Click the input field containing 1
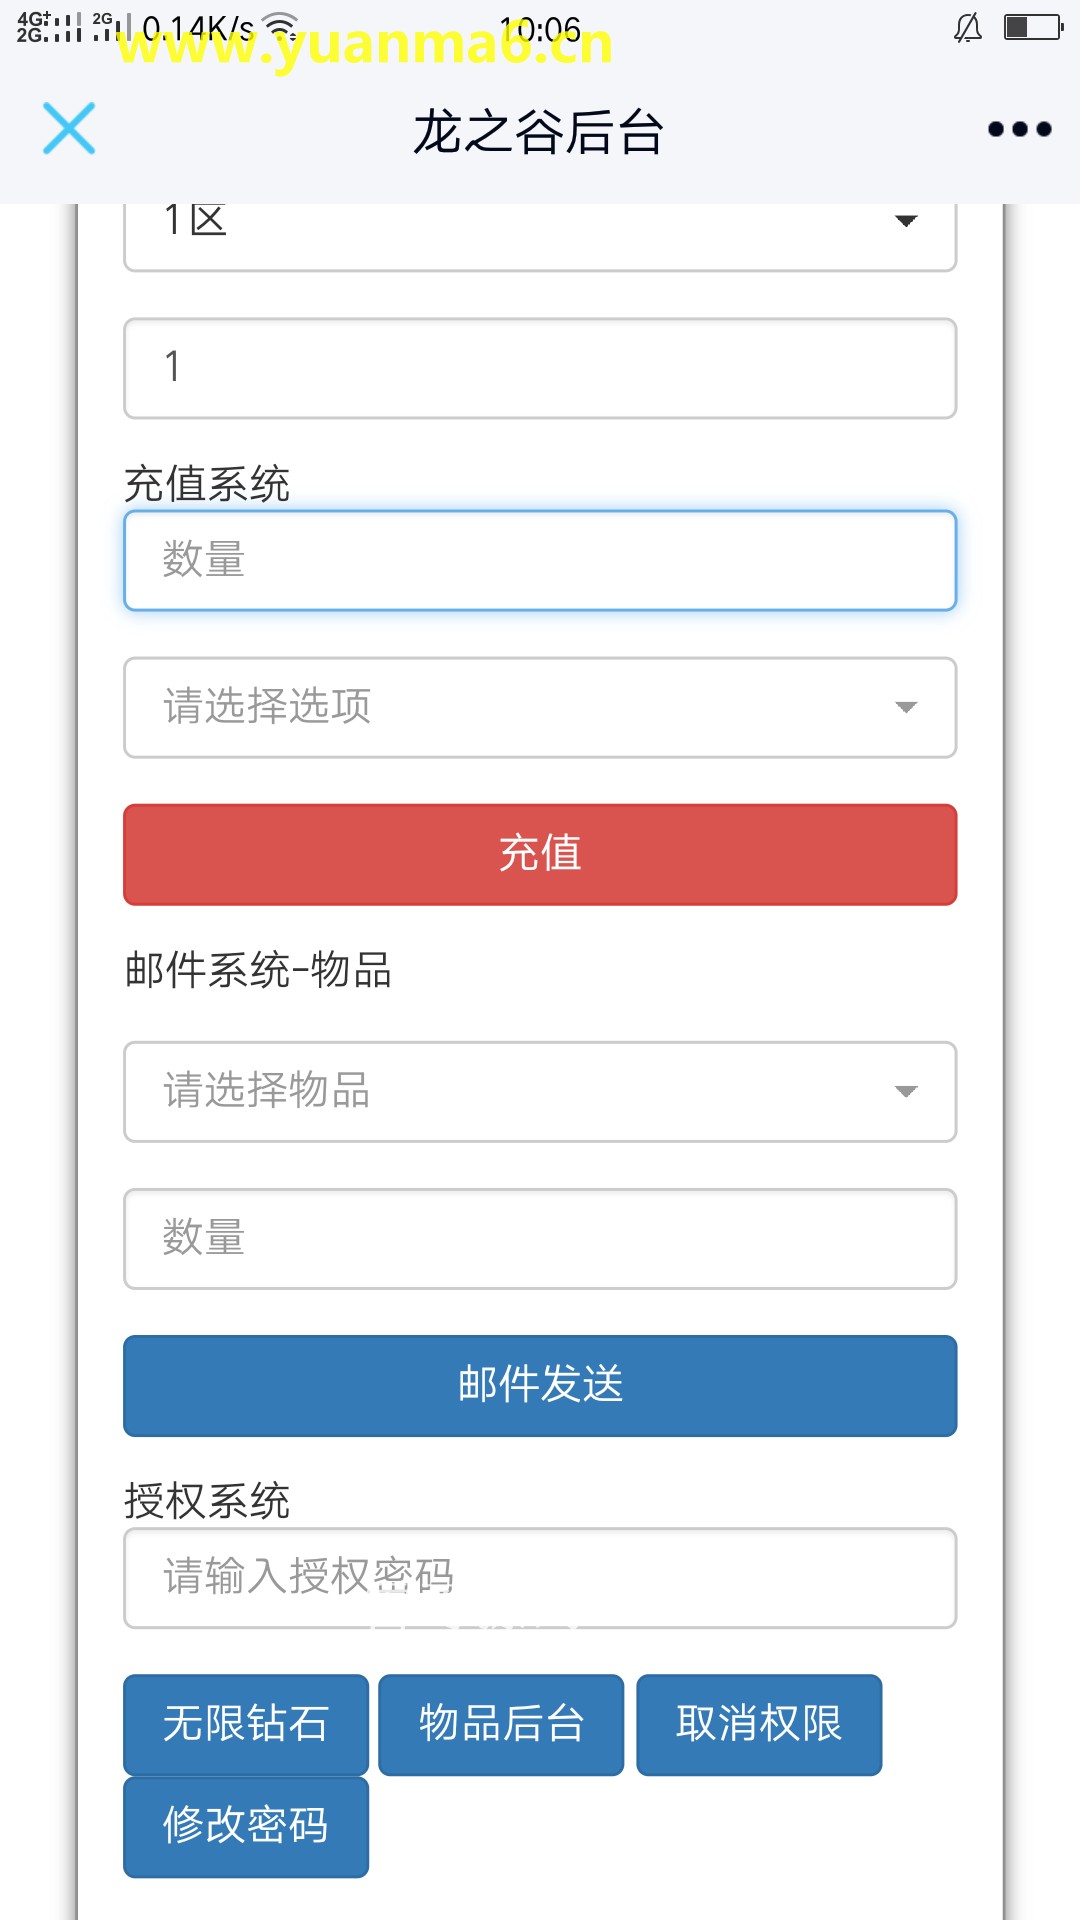The height and width of the screenshot is (1920, 1080). click(540, 368)
